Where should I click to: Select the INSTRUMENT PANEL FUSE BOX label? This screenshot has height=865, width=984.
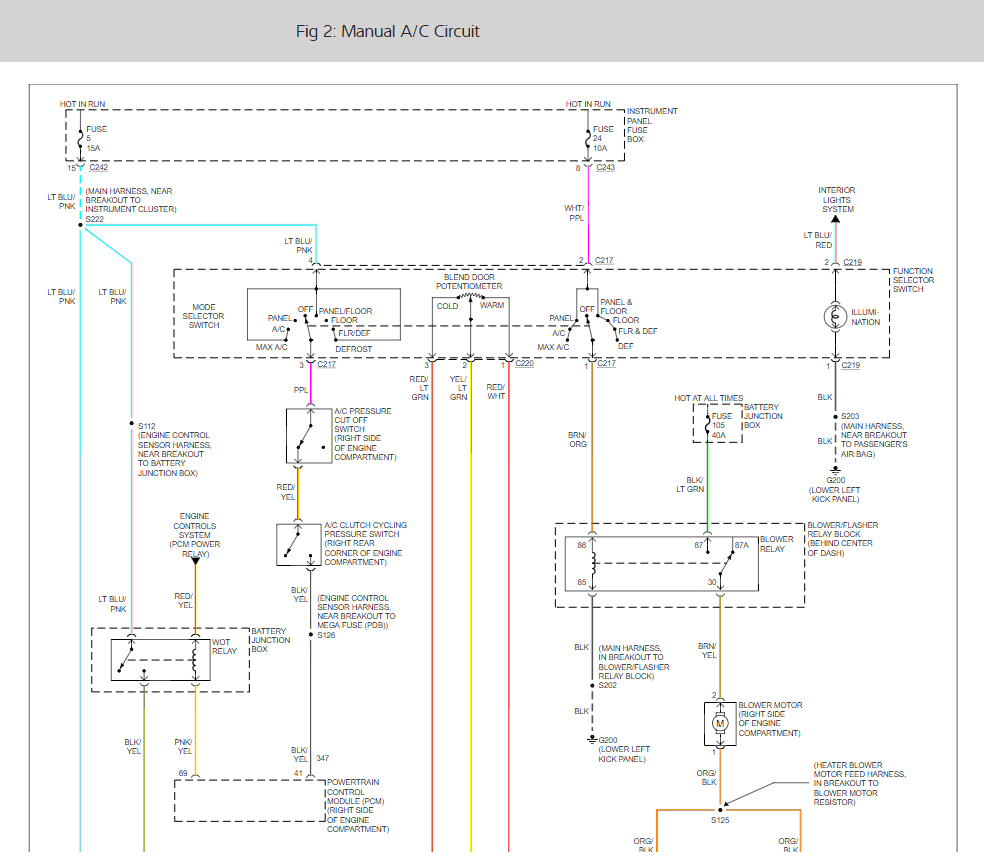[x=648, y=122]
